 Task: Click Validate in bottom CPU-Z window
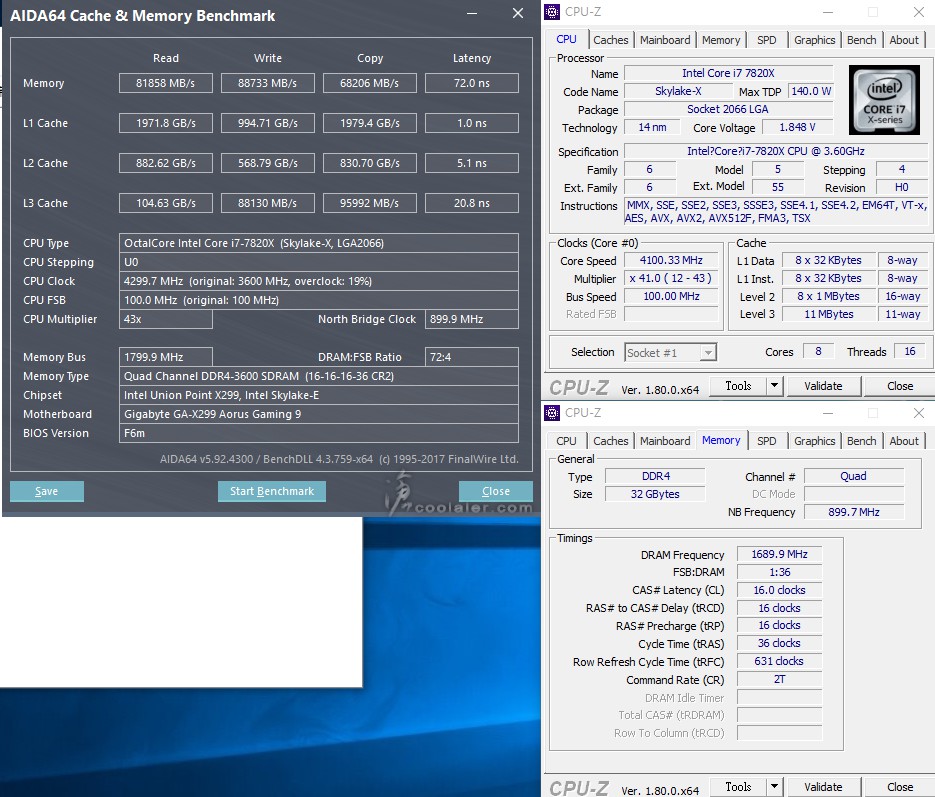pyautogui.click(x=823, y=787)
